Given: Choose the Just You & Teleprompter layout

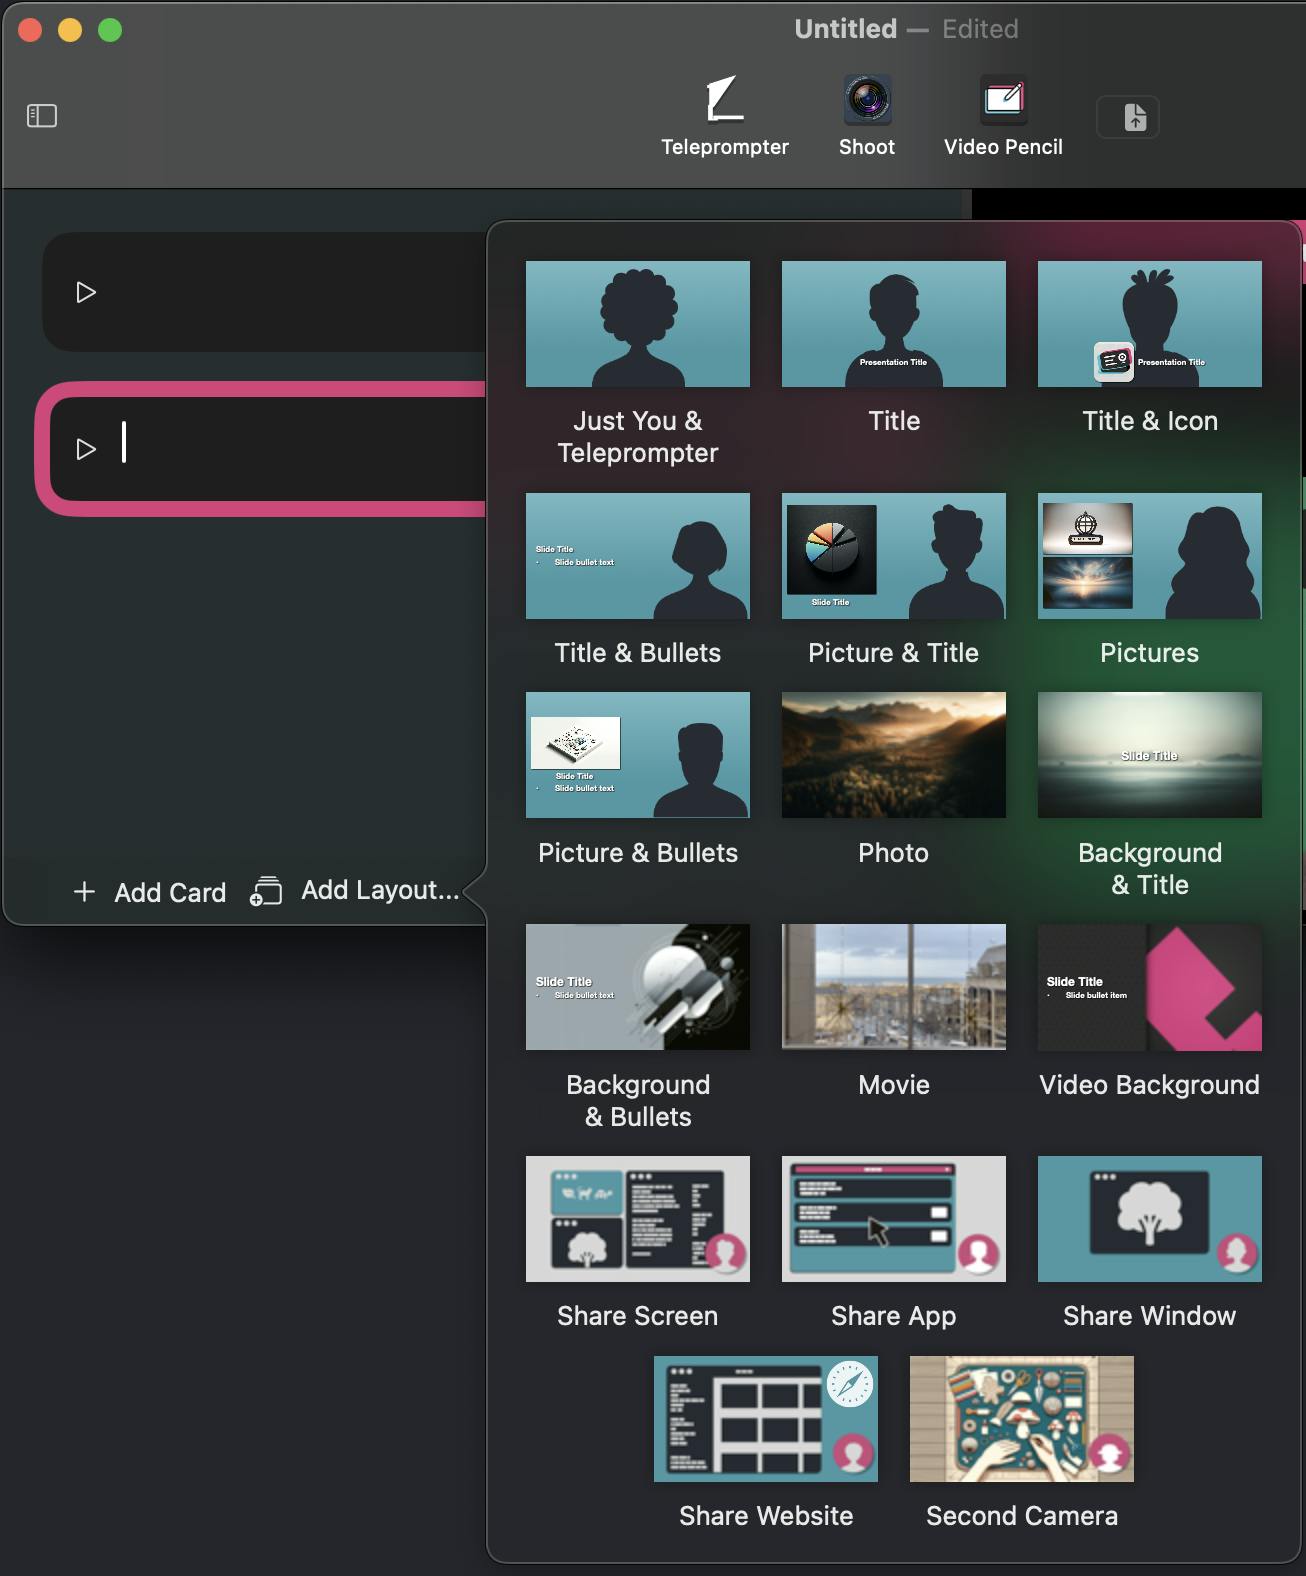Looking at the screenshot, I should 638,364.
